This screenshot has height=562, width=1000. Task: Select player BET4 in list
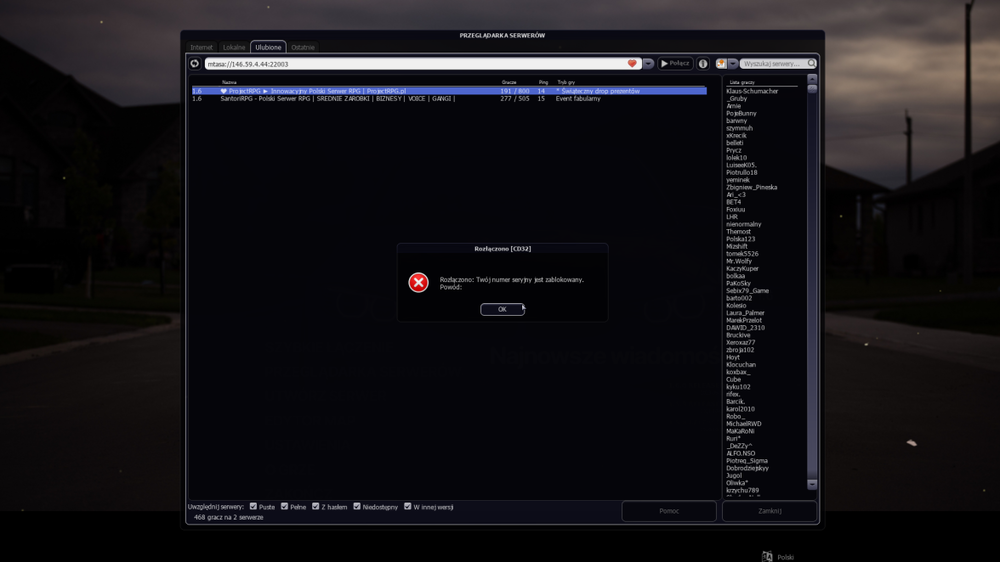click(733, 202)
